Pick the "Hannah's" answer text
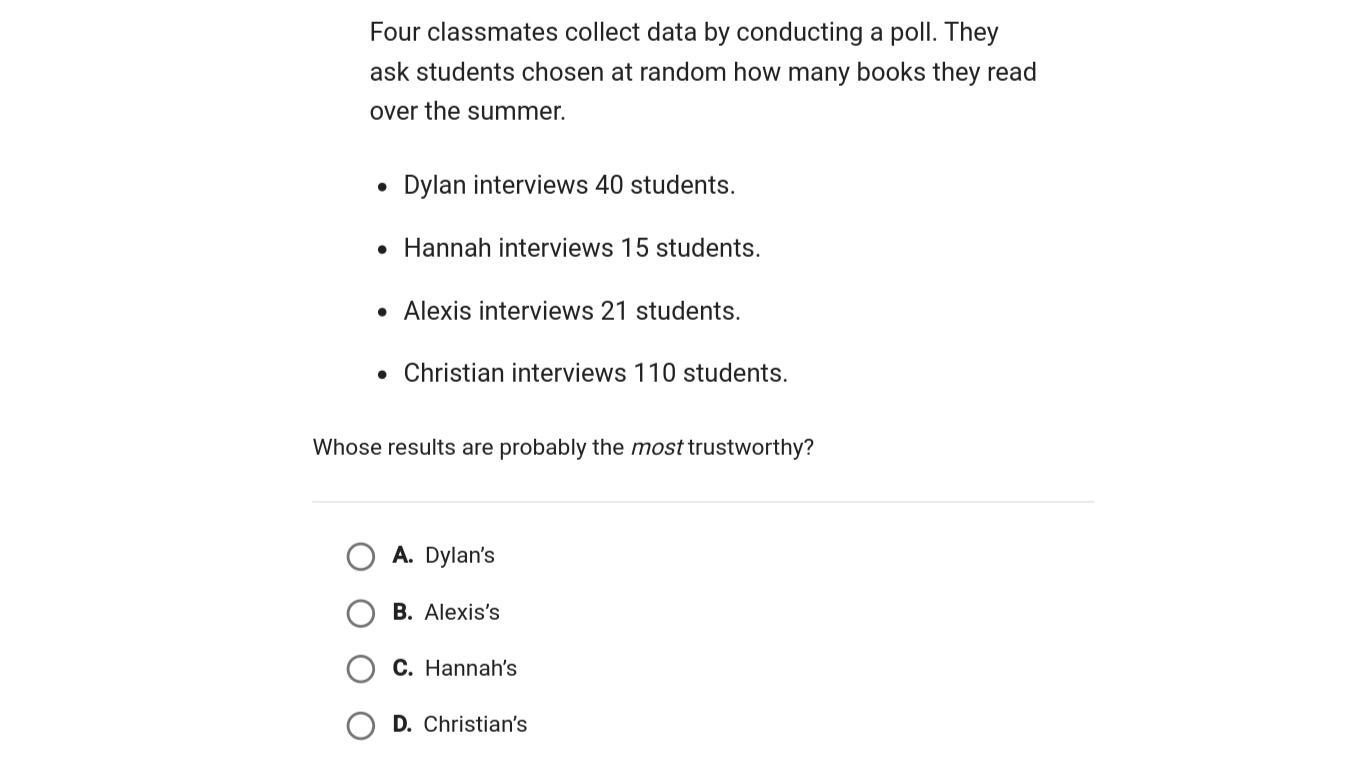1366x768 pixels. (x=471, y=668)
